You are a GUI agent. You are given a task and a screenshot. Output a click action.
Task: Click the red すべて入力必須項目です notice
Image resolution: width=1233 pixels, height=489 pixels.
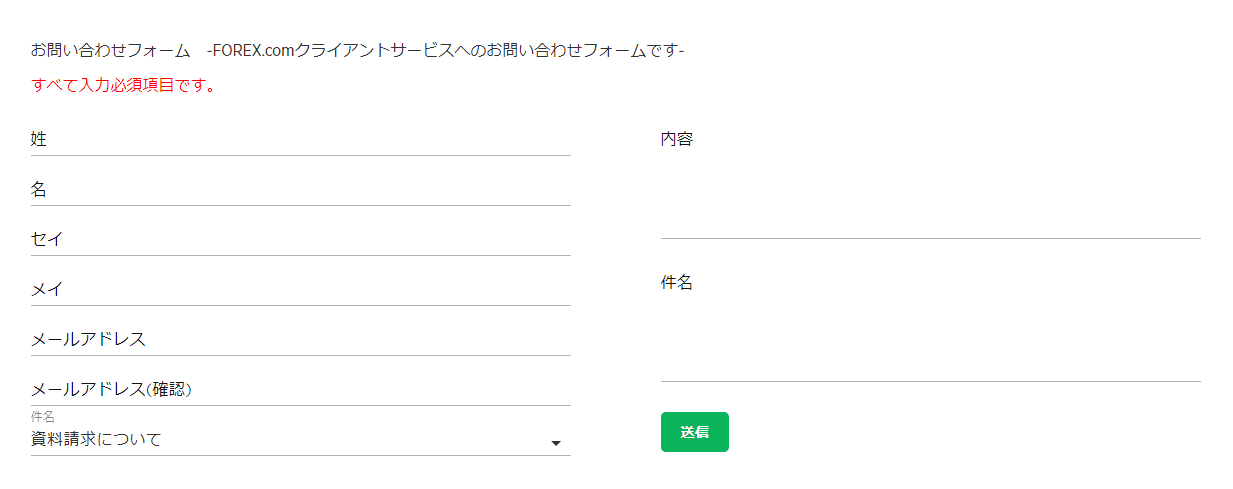124,85
